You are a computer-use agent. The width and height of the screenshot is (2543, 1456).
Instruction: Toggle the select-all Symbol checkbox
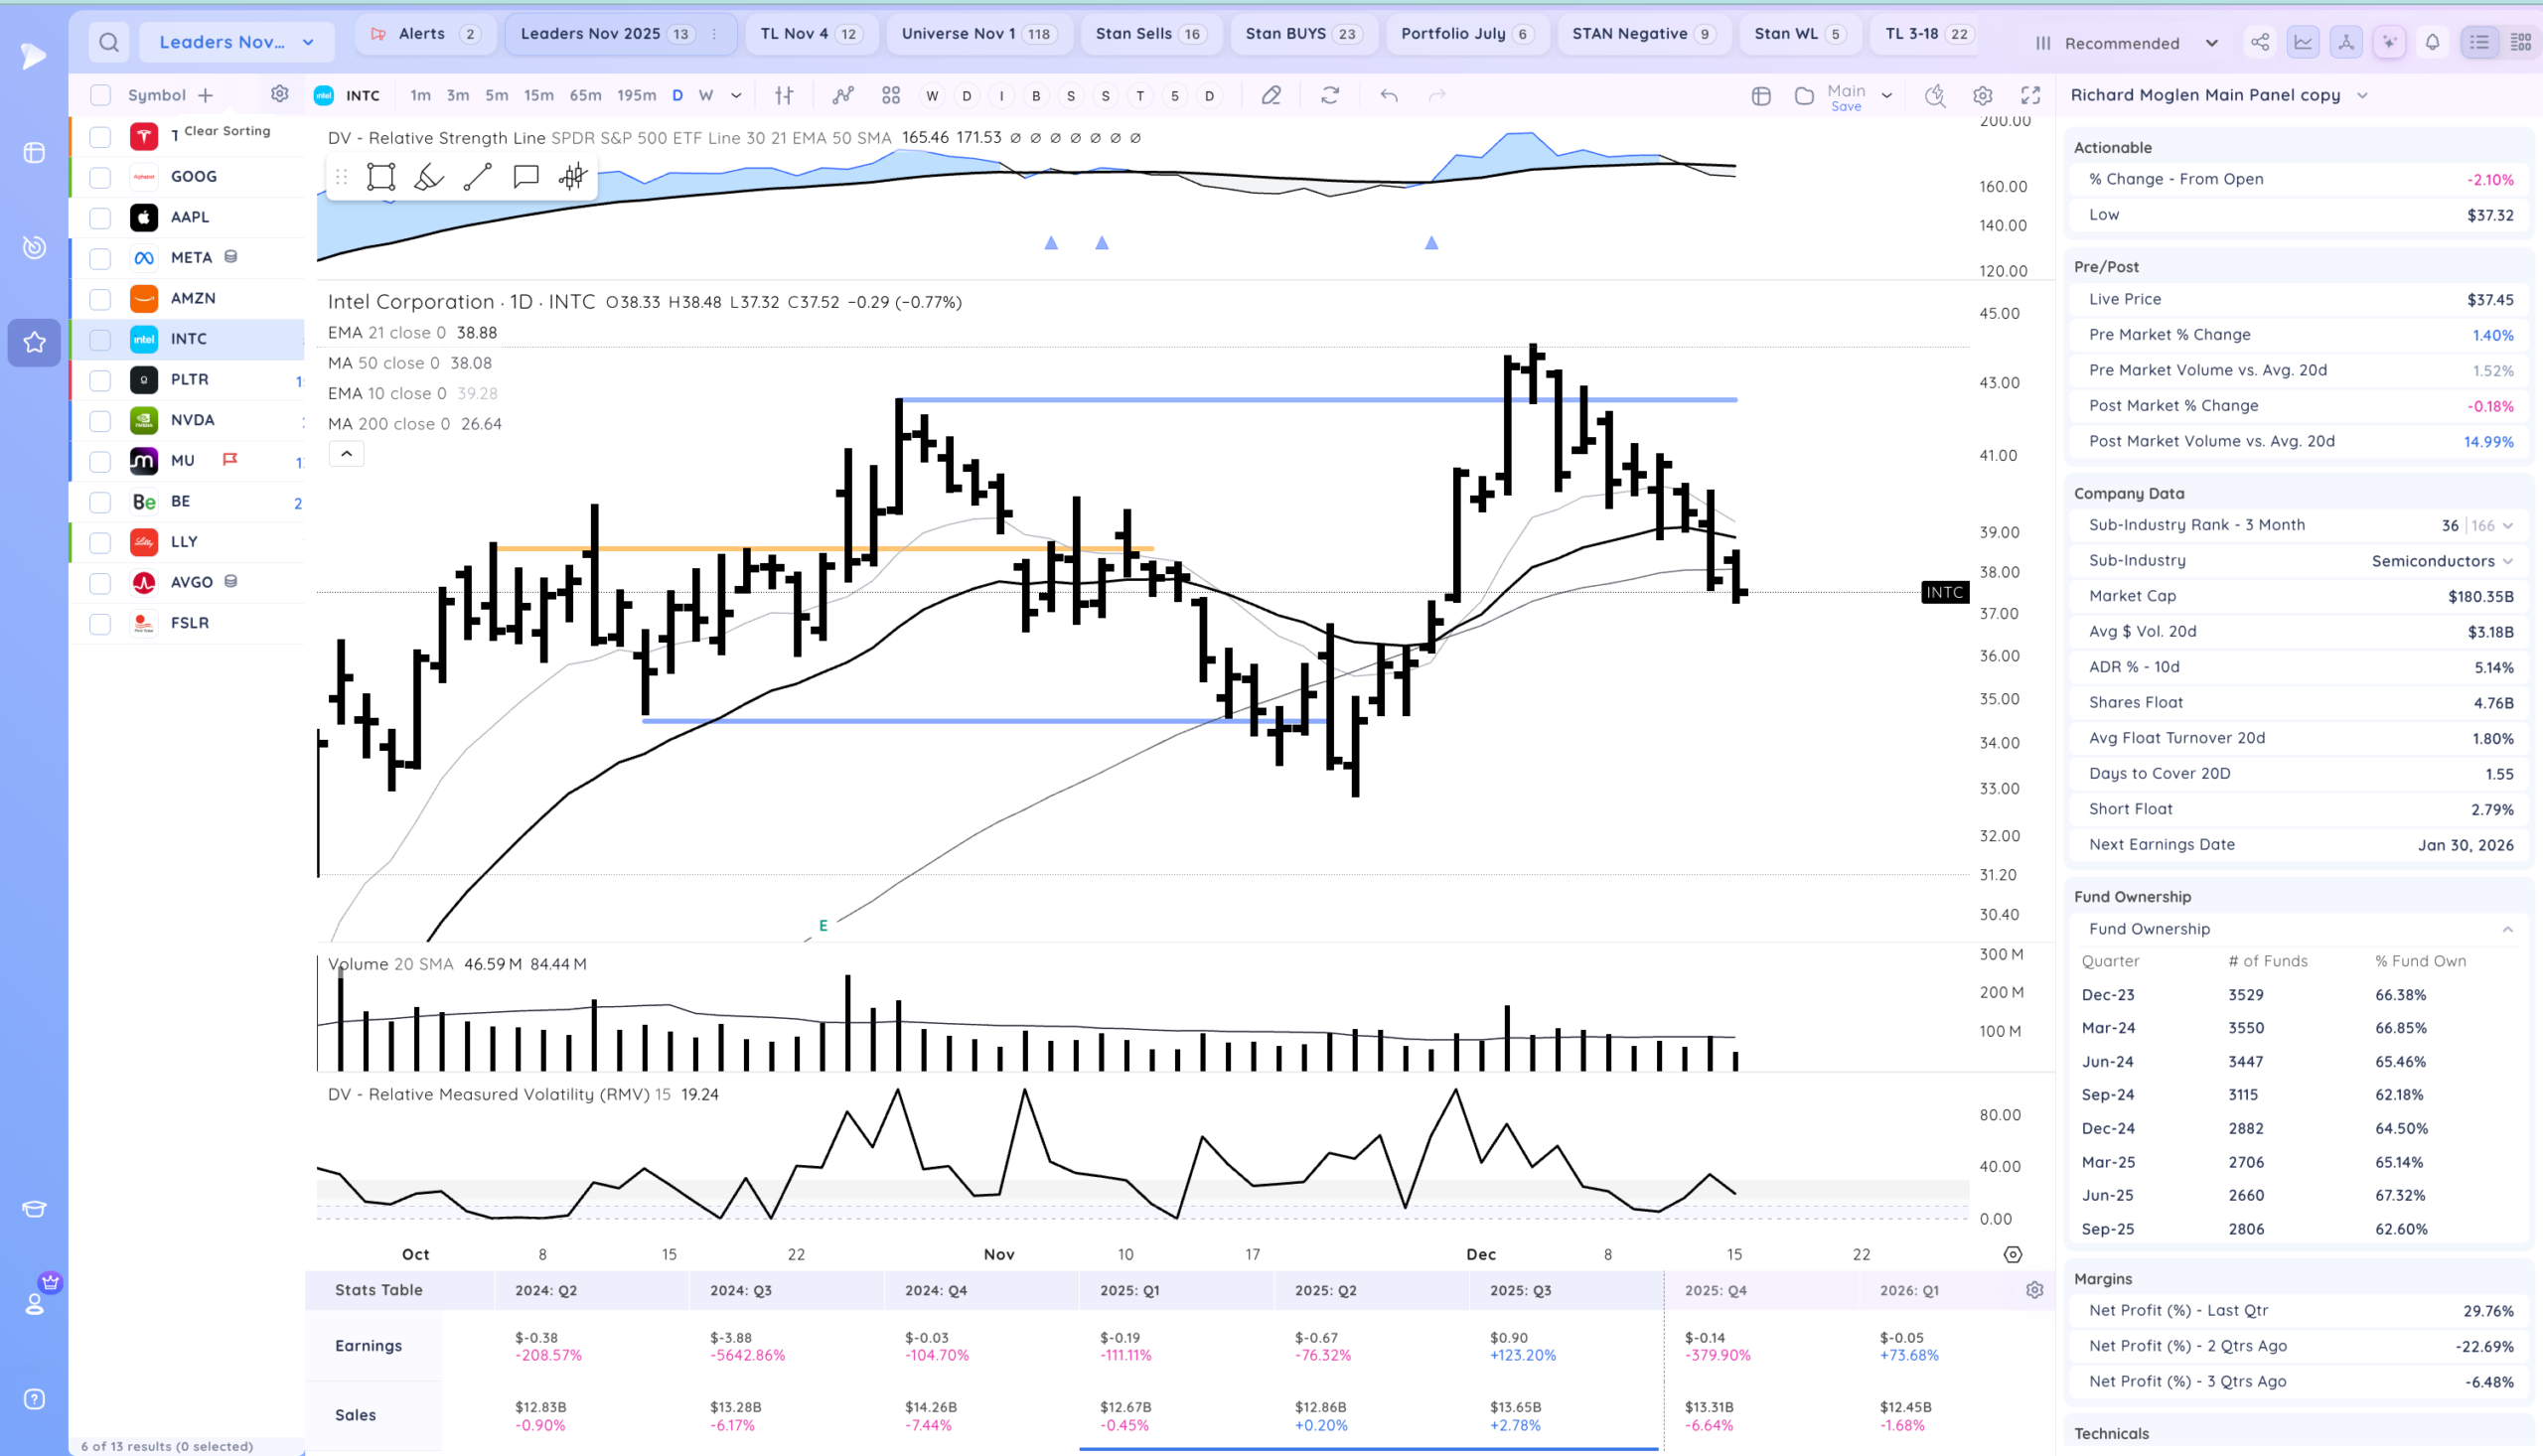pyautogui.click(x=100, y=95)
